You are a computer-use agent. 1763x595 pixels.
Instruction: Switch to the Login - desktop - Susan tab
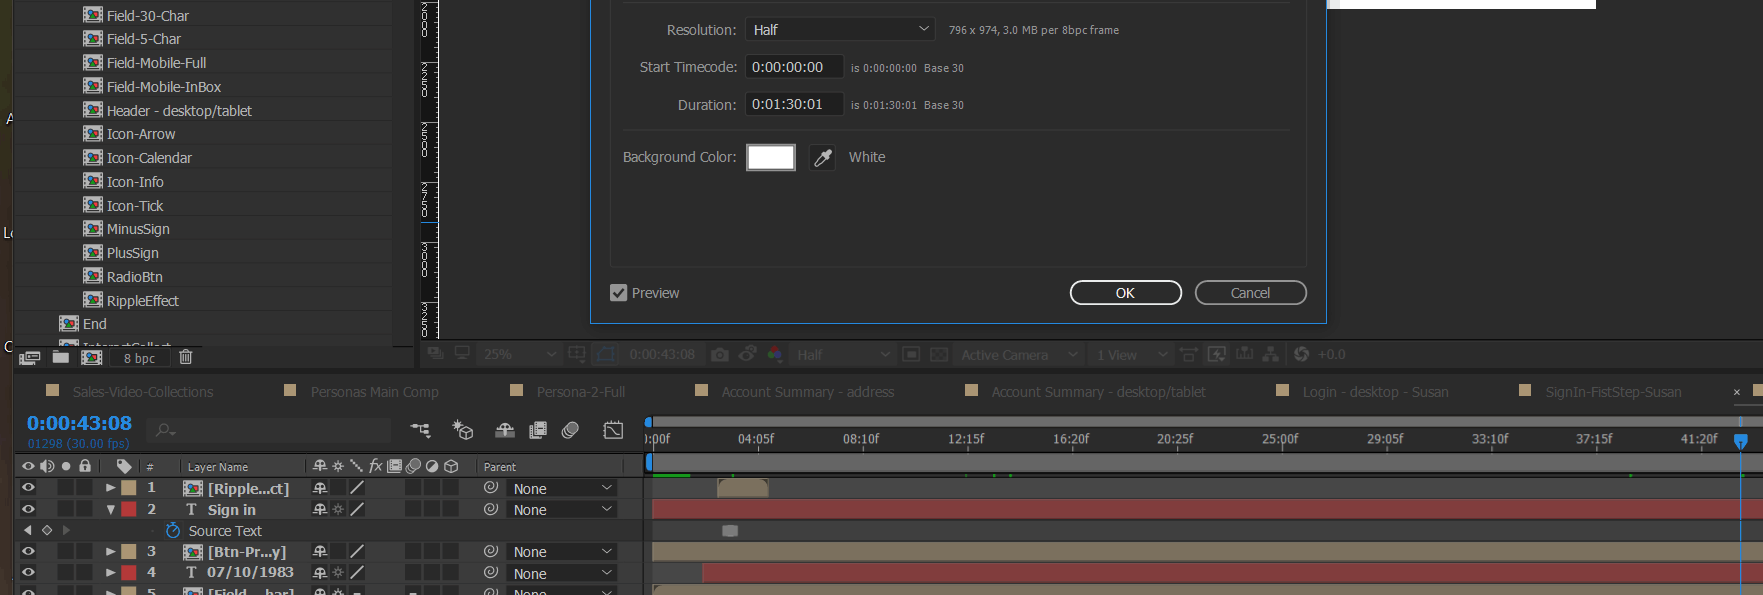[x=1375, y=392]
